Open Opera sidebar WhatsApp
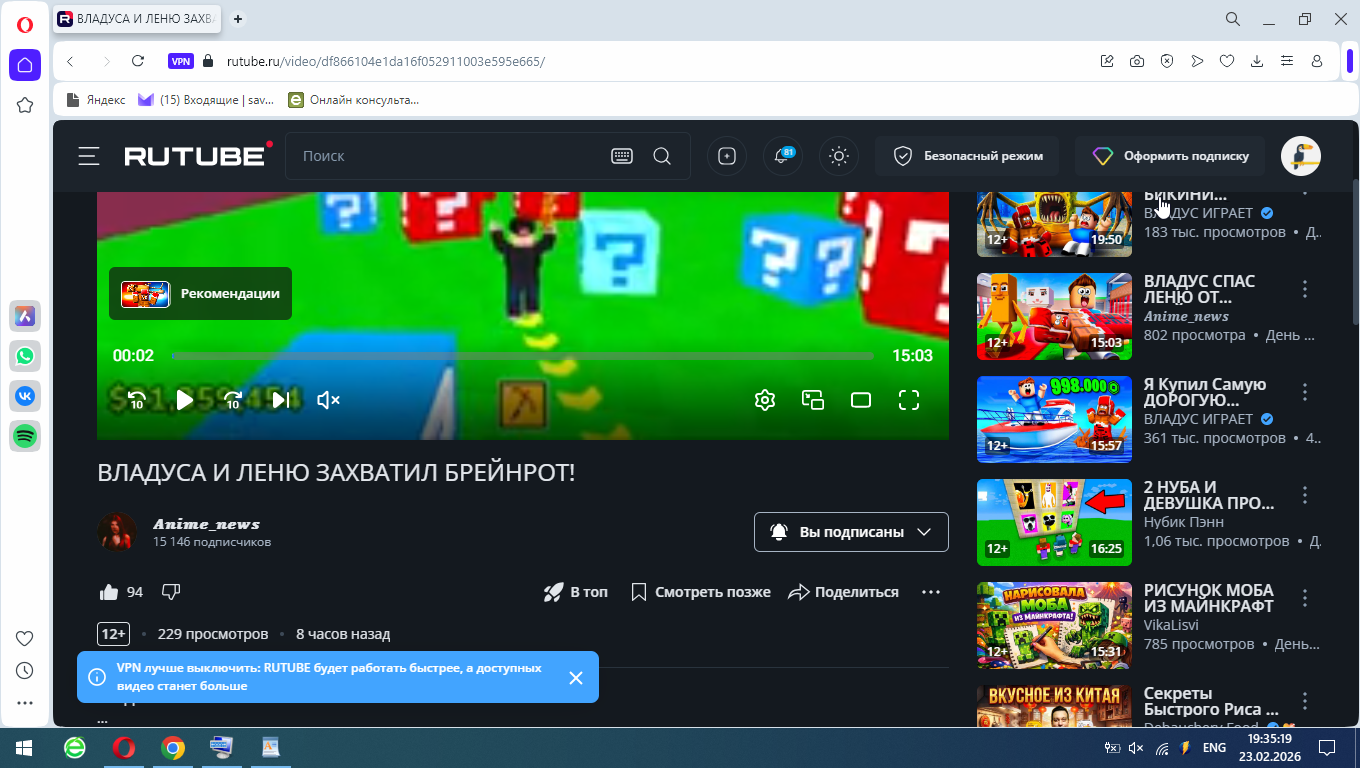1360x768 pixels. click(x=25, y=355)
